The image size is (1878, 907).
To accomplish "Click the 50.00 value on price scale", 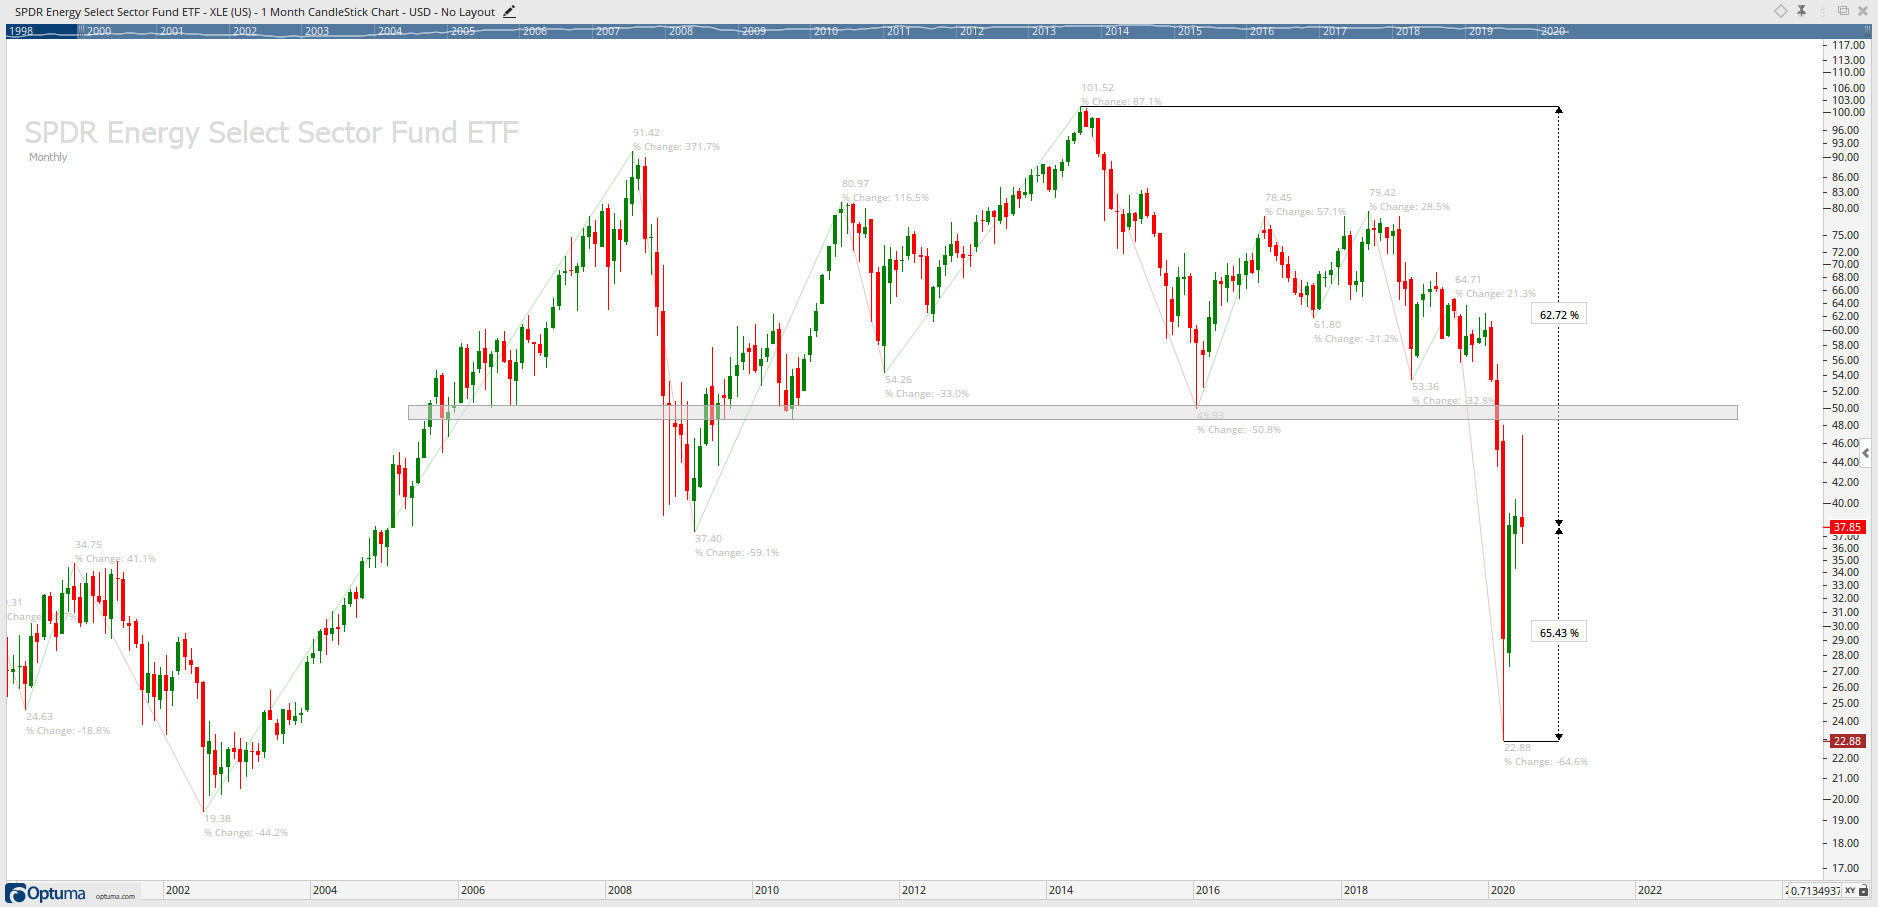I will pyautogui.click(x=1845, y=408).
